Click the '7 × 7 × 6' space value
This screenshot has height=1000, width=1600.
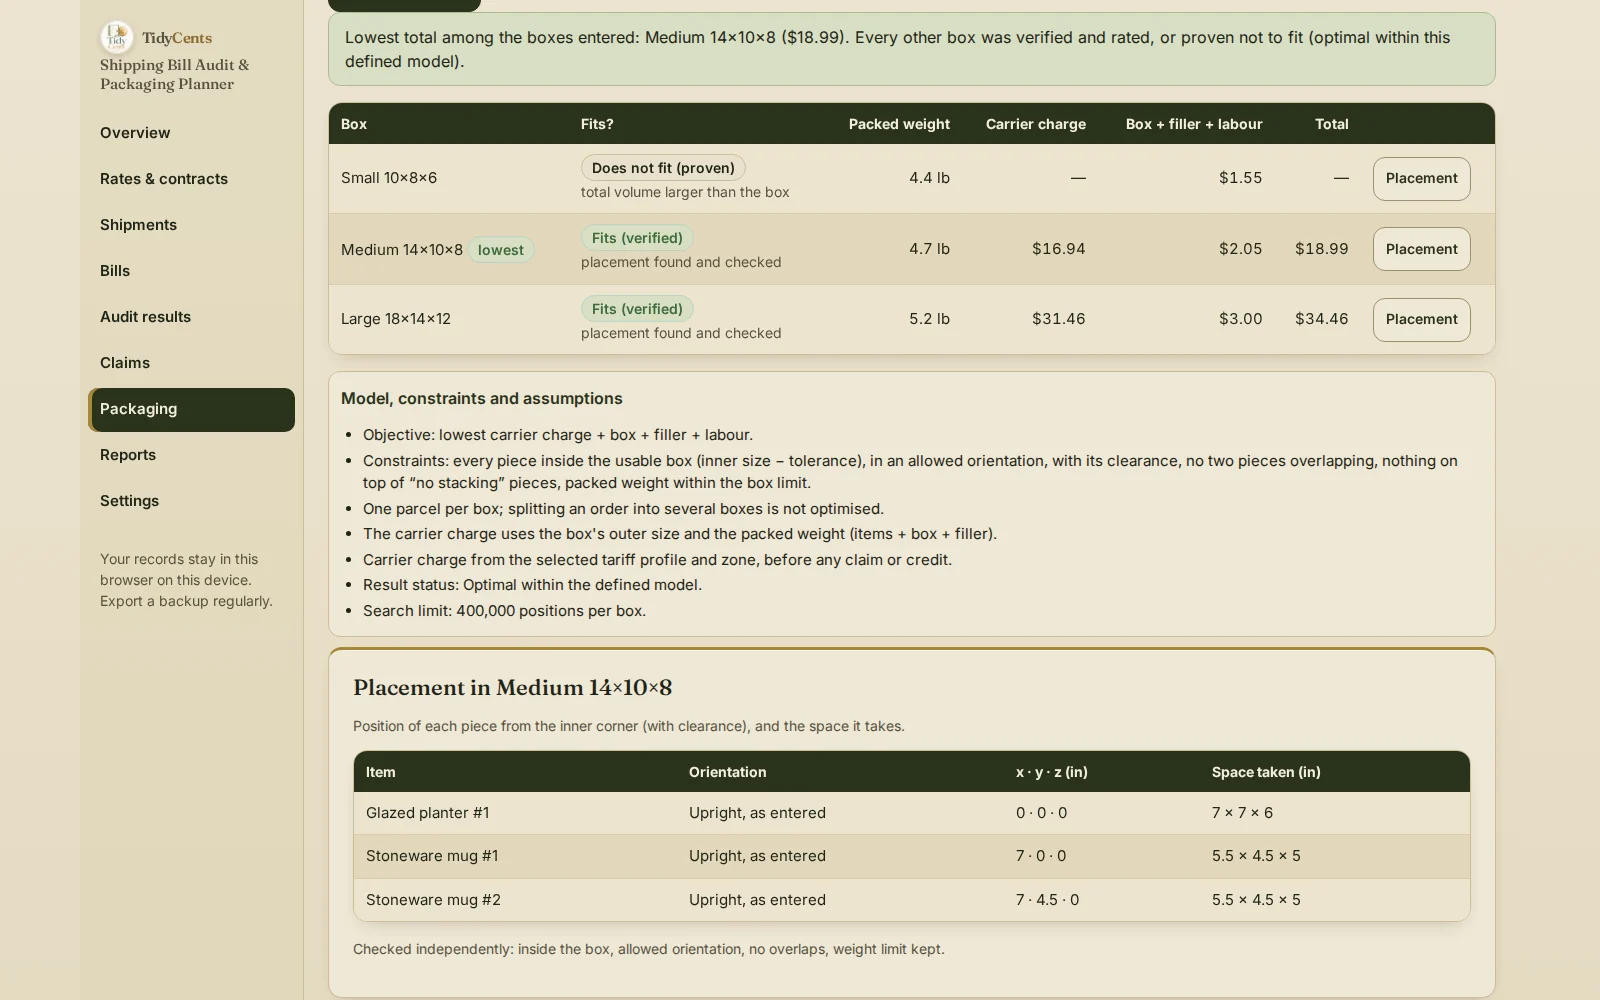coord(1242,813)
